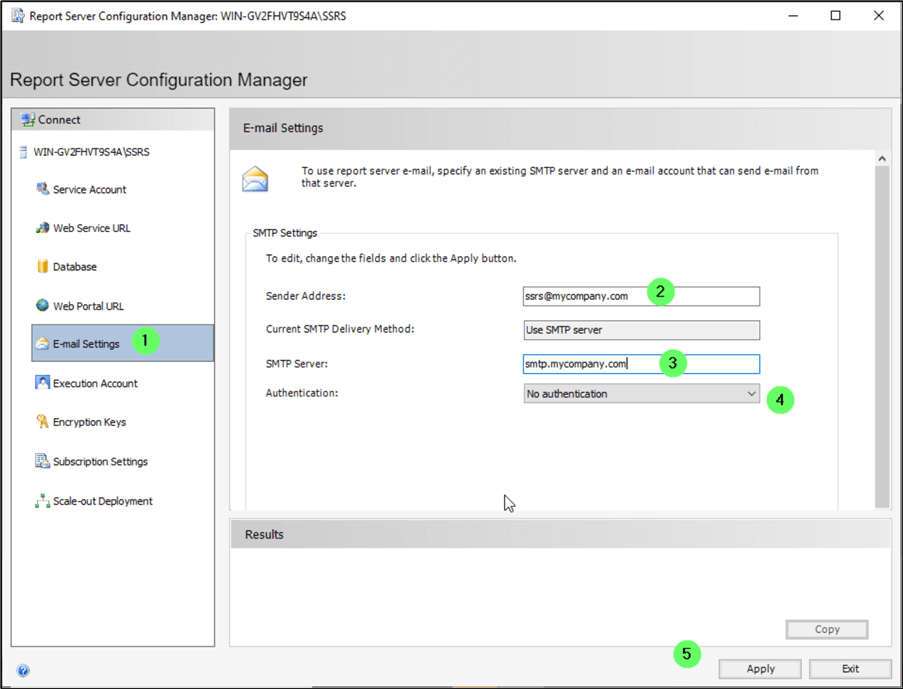Open the help icon at bottom left

click(x=23, y=671)
